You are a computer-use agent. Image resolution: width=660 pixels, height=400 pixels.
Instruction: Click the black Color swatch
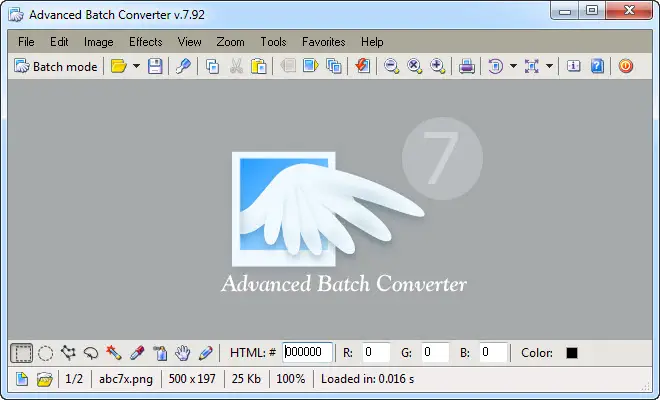pos(572,353)
